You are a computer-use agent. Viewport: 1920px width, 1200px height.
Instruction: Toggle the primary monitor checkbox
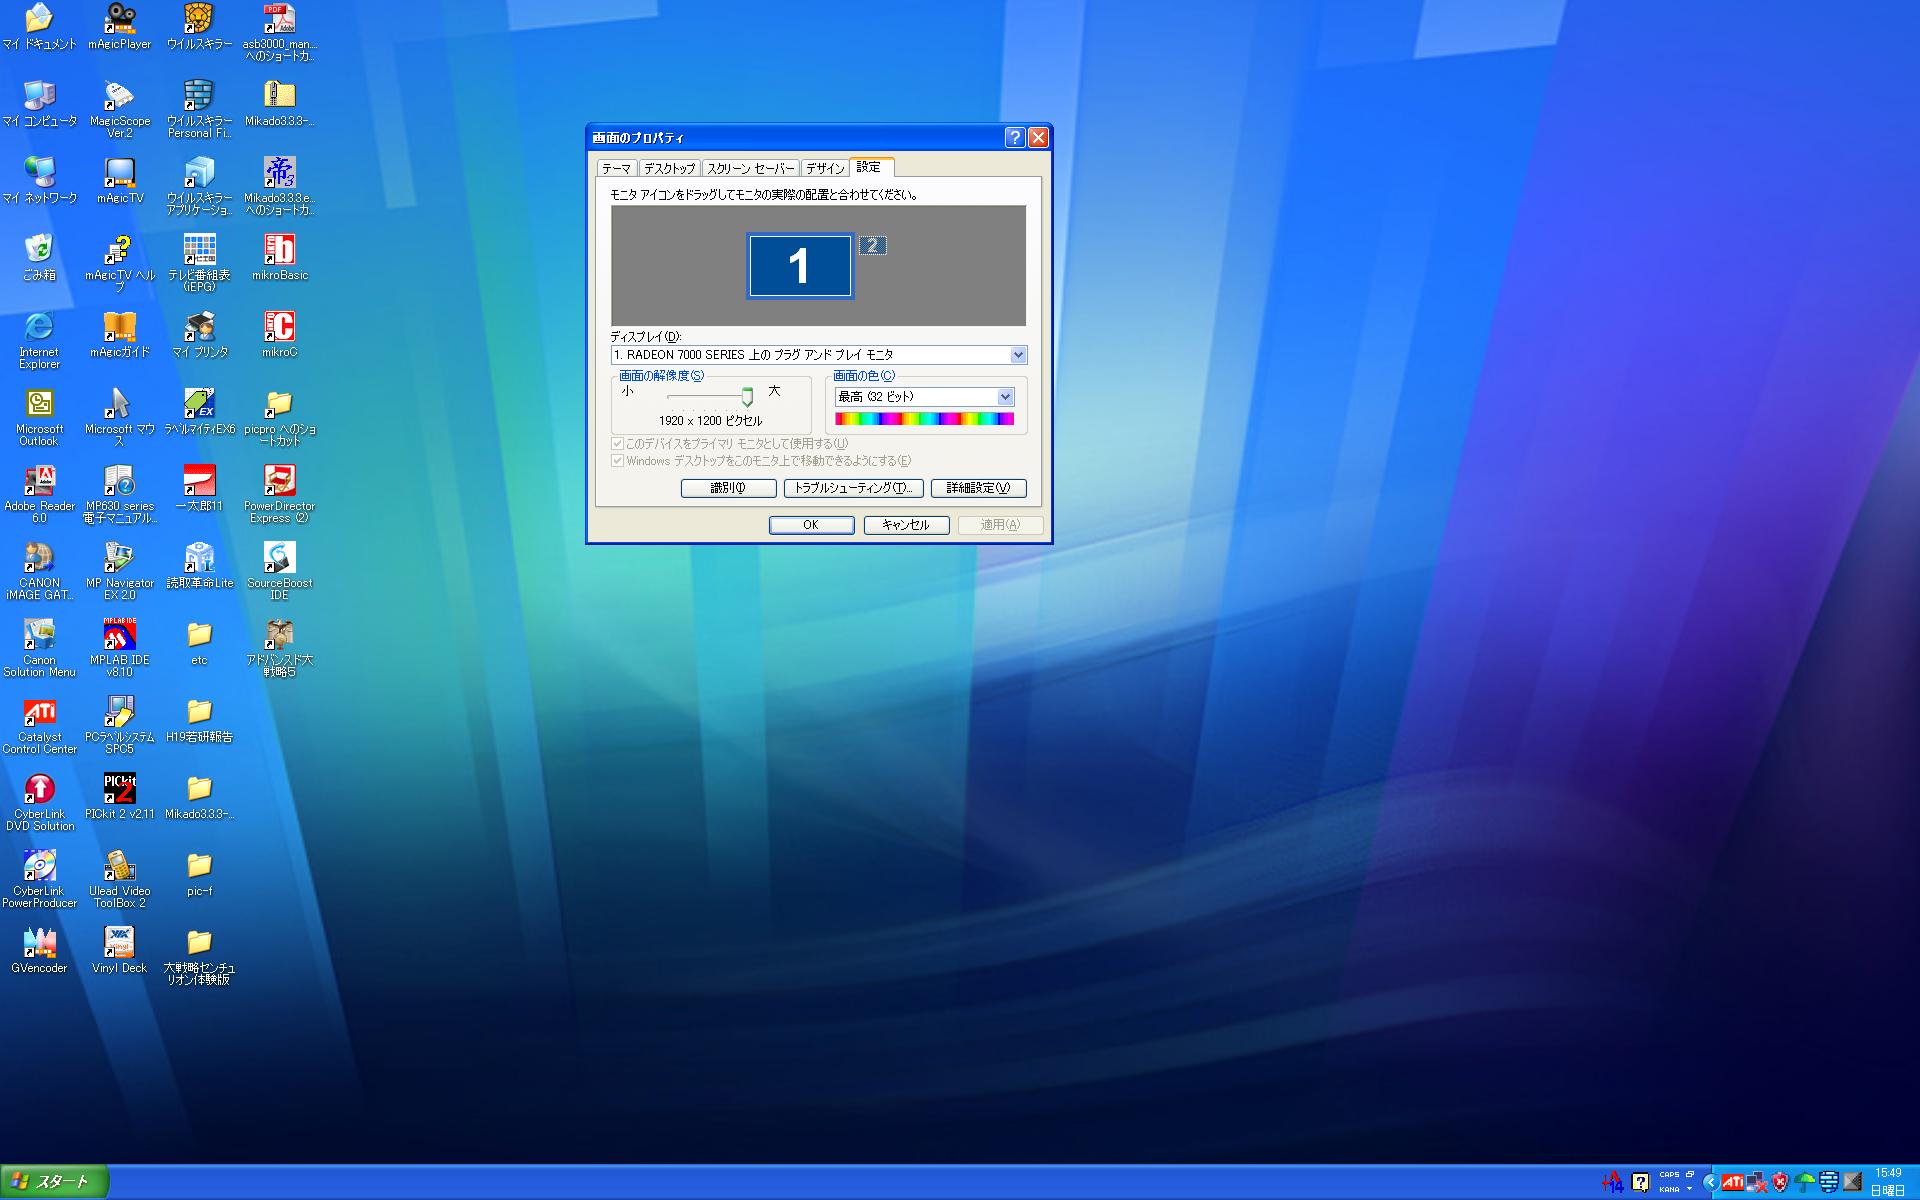pyautogui.click(x=617, y=443)
